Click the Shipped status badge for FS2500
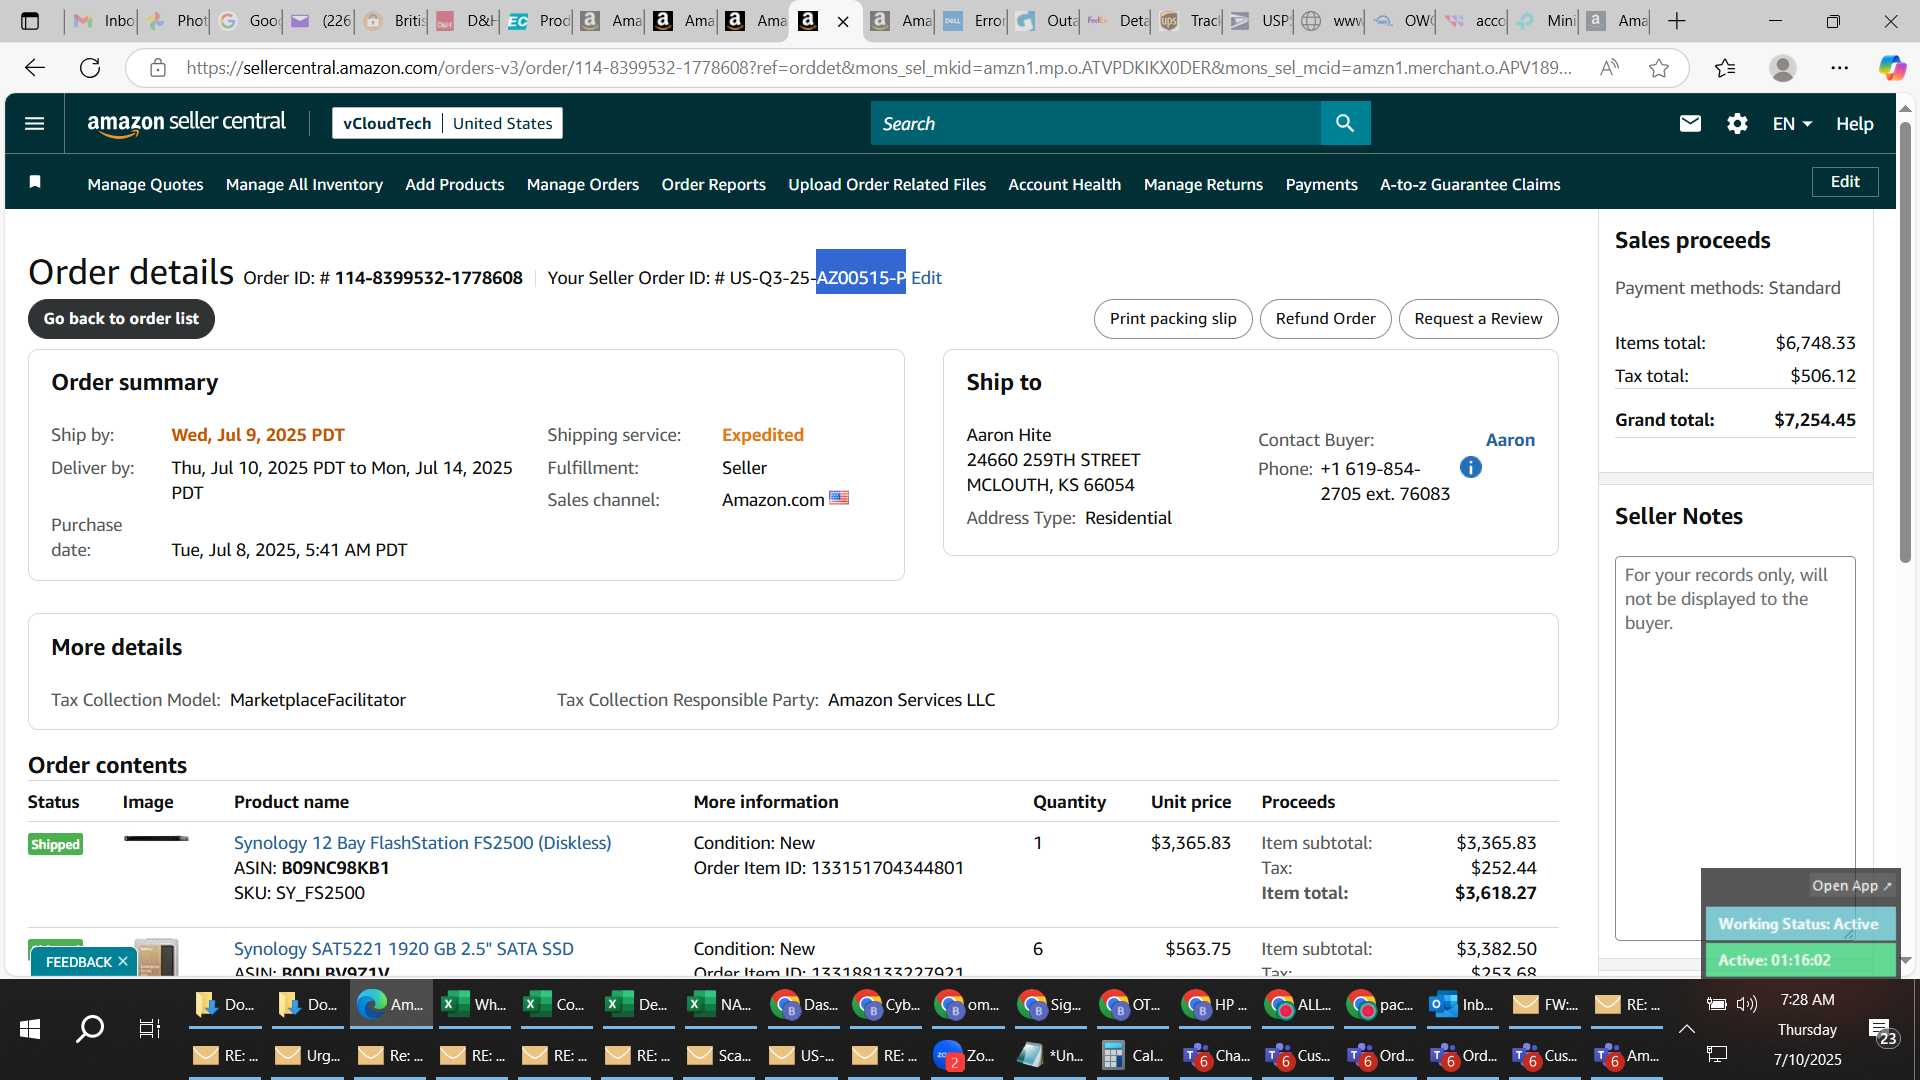This screenshot has height=1080, width=1920. tap(55, 844)
